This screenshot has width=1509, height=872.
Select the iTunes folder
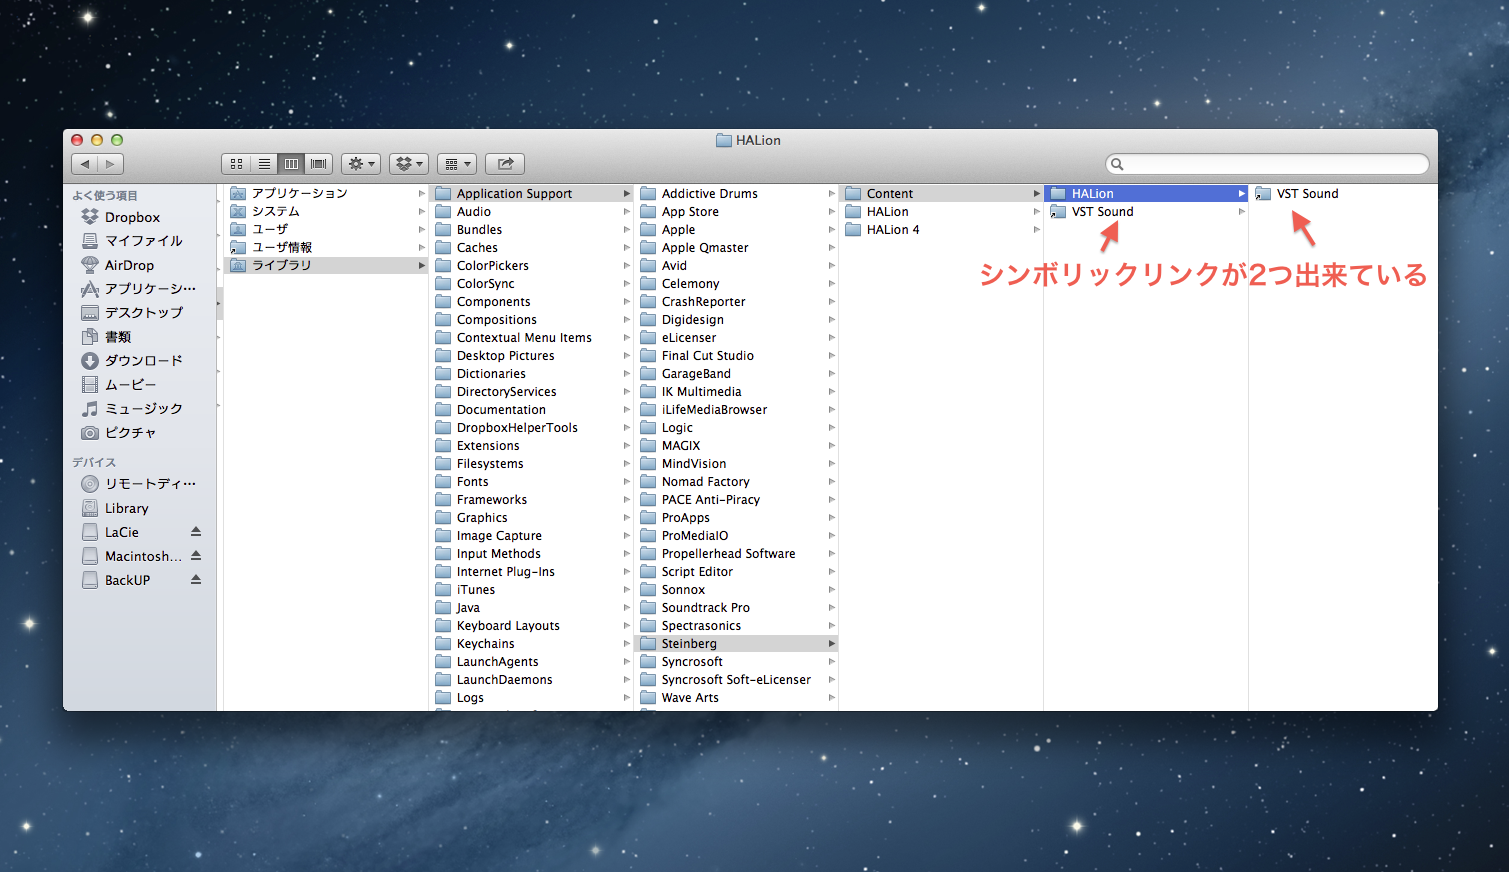tap(531, 589)
